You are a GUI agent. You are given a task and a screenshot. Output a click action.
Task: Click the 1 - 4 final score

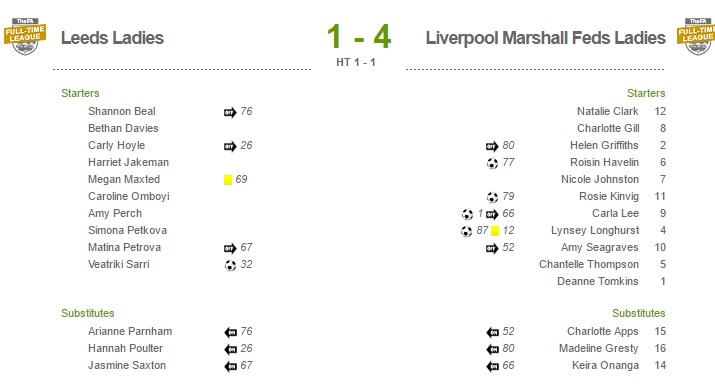[359, 37]
